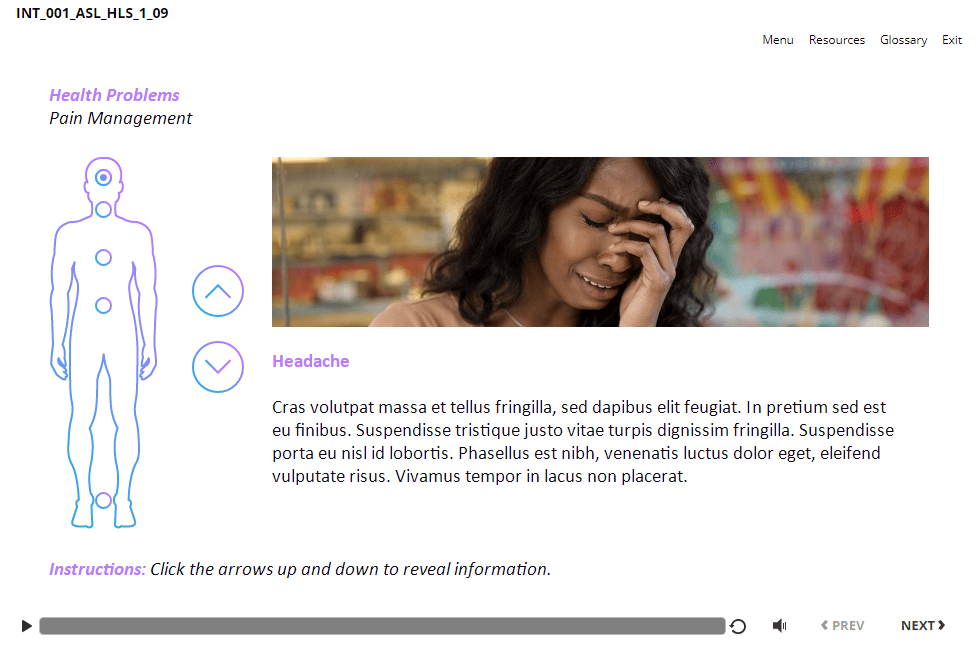Select the abdomen hotspot on the body figure
Viewport: 978px width, 656px height.
104,305
